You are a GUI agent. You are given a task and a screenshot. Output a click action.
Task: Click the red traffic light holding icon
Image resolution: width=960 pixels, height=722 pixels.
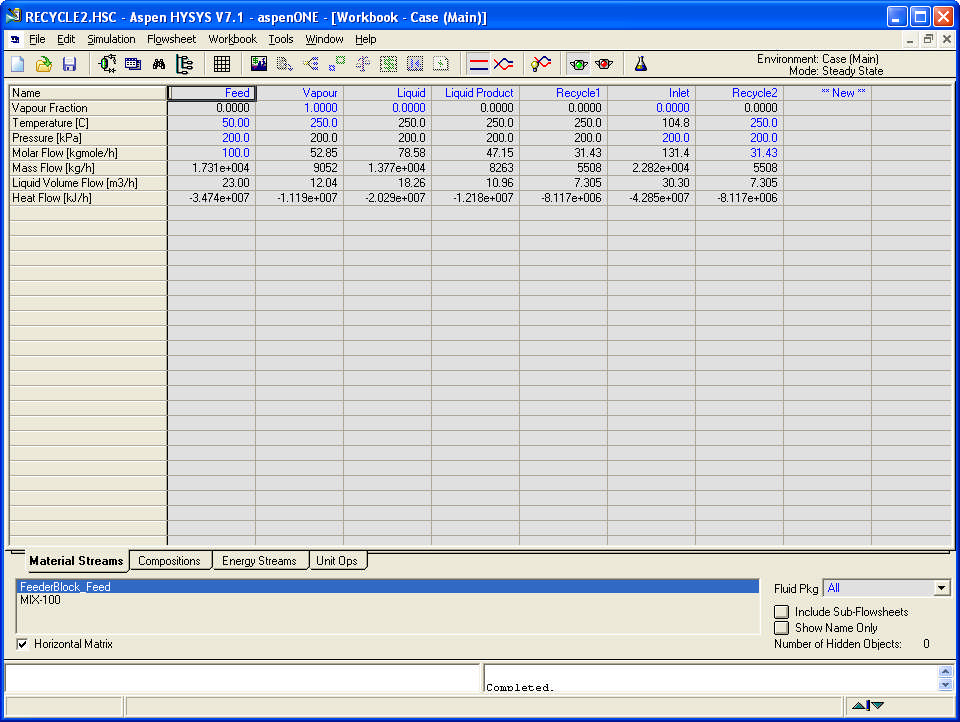point(603,64)
